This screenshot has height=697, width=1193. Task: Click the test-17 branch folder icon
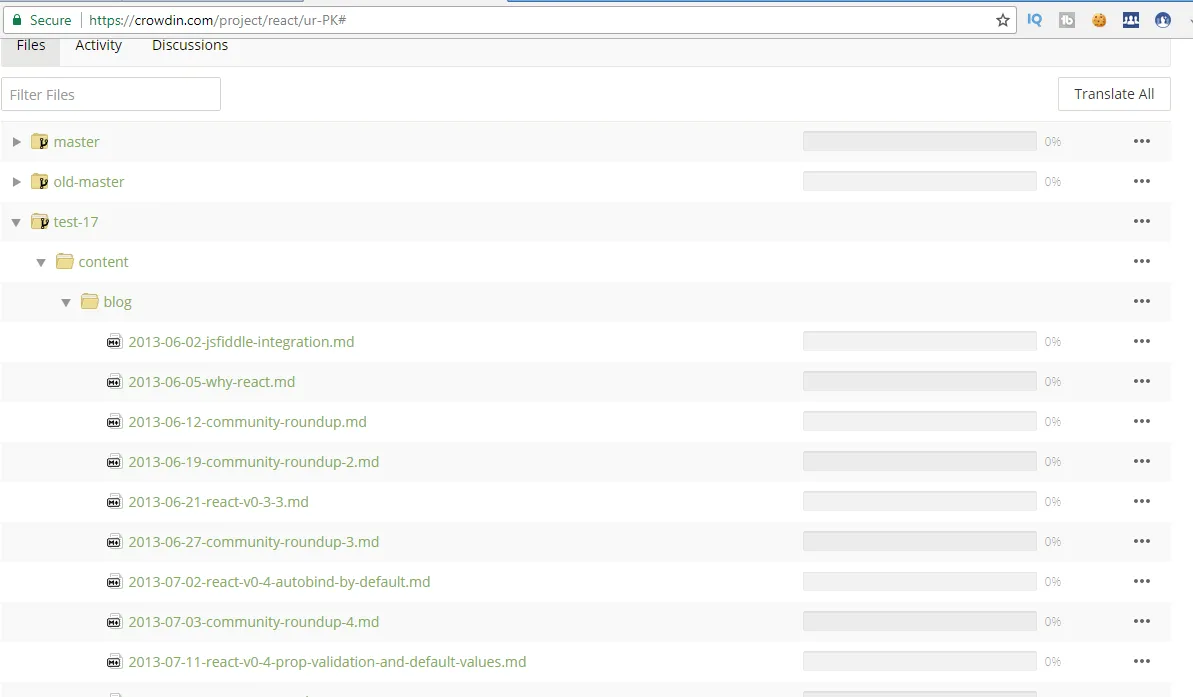pyautogui.click(x=40, y=221)
